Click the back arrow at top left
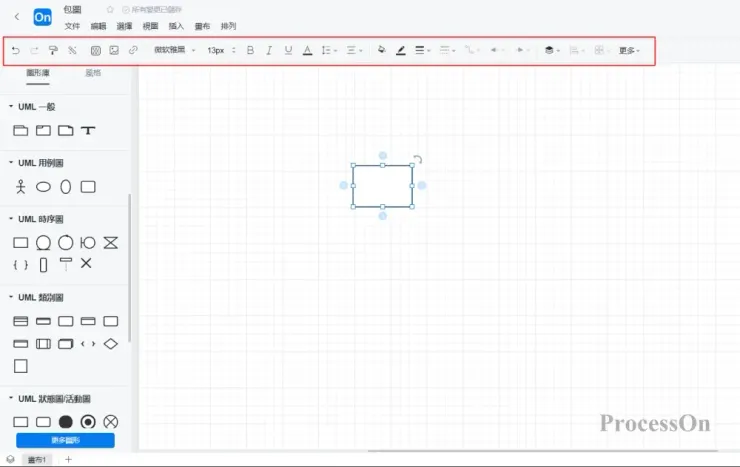740x467 pixels. coord(17,17)
